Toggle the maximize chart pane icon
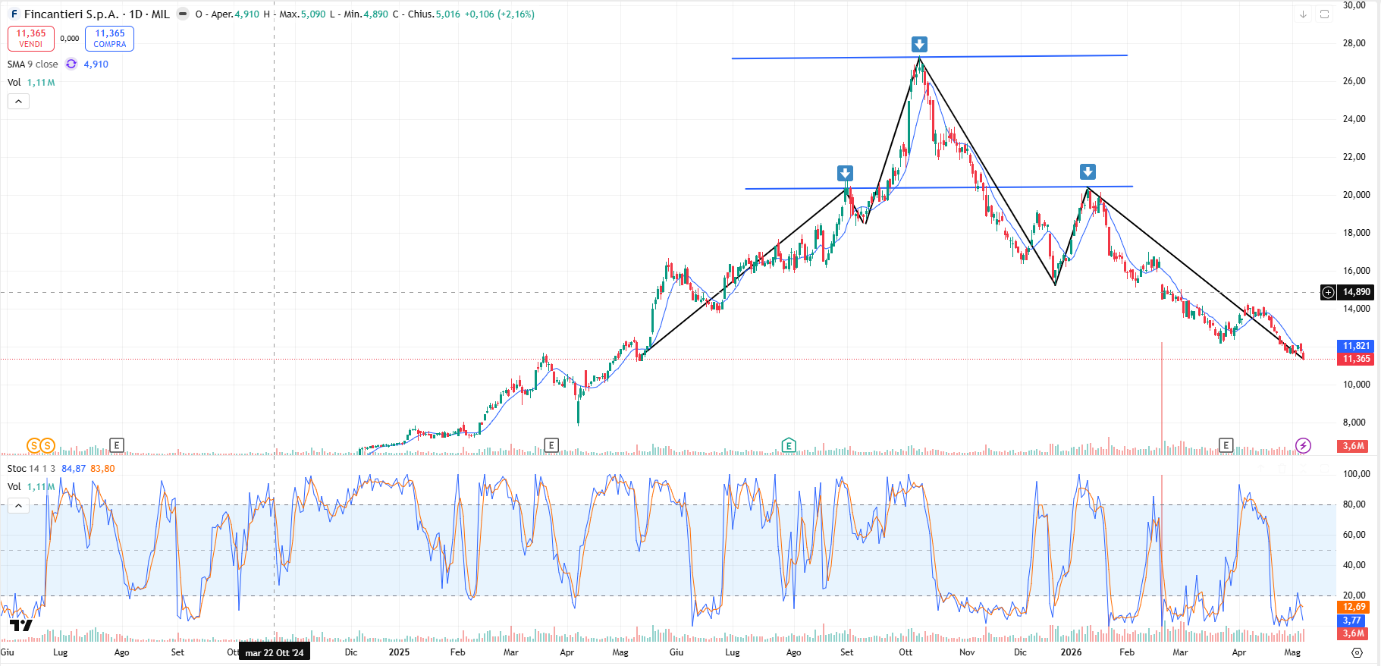 tap(1325, 14)
